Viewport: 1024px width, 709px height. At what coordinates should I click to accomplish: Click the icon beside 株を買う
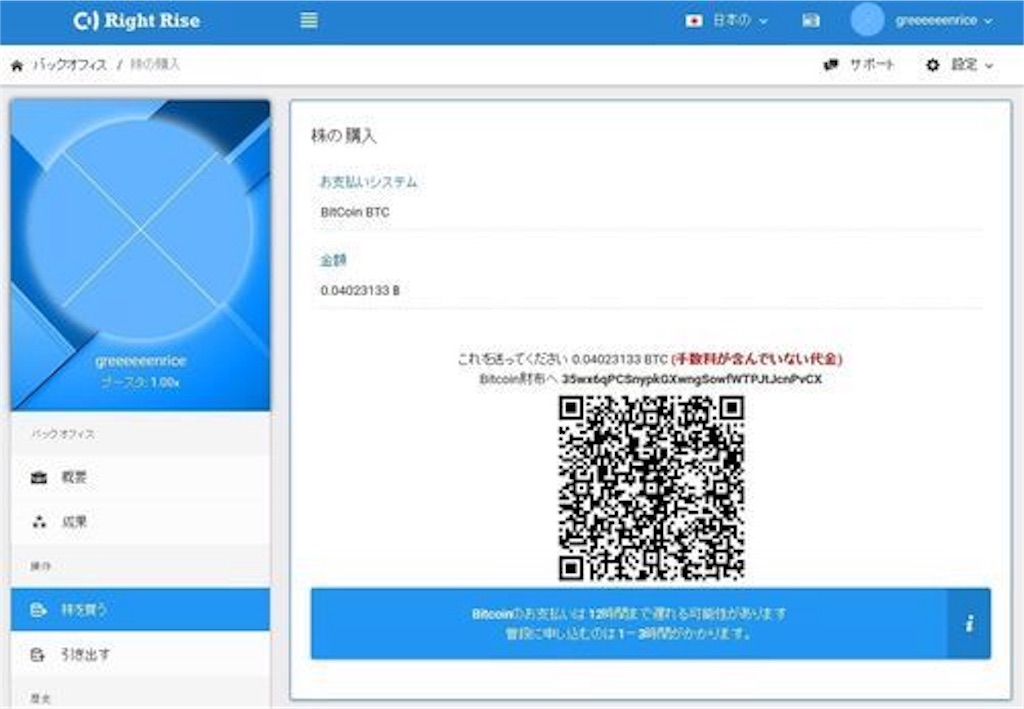[39, 610]
